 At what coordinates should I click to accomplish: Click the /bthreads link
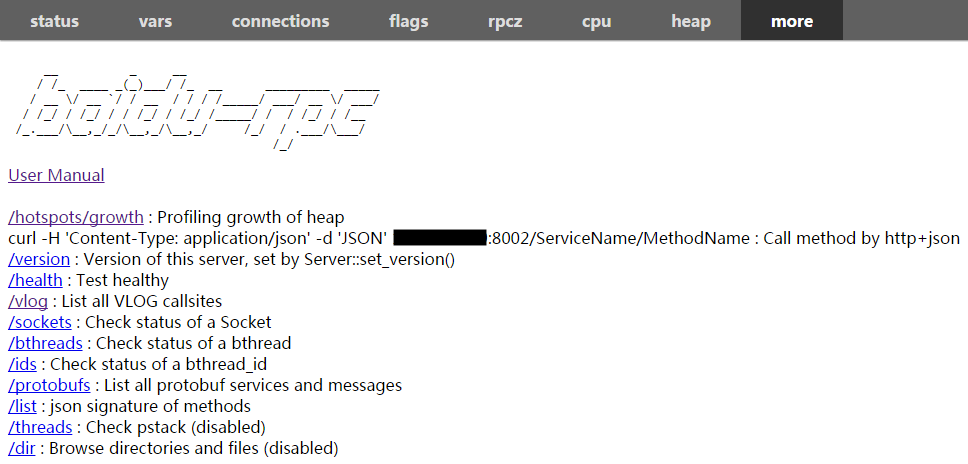[47, 344]
